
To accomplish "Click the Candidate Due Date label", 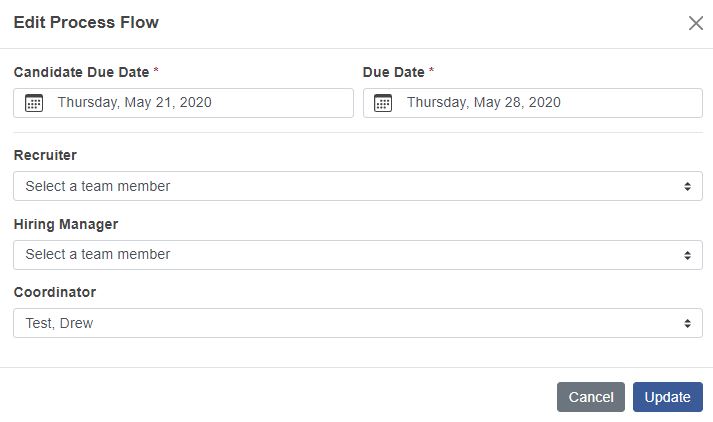I will pyautogui.click(x=81, y=72).
